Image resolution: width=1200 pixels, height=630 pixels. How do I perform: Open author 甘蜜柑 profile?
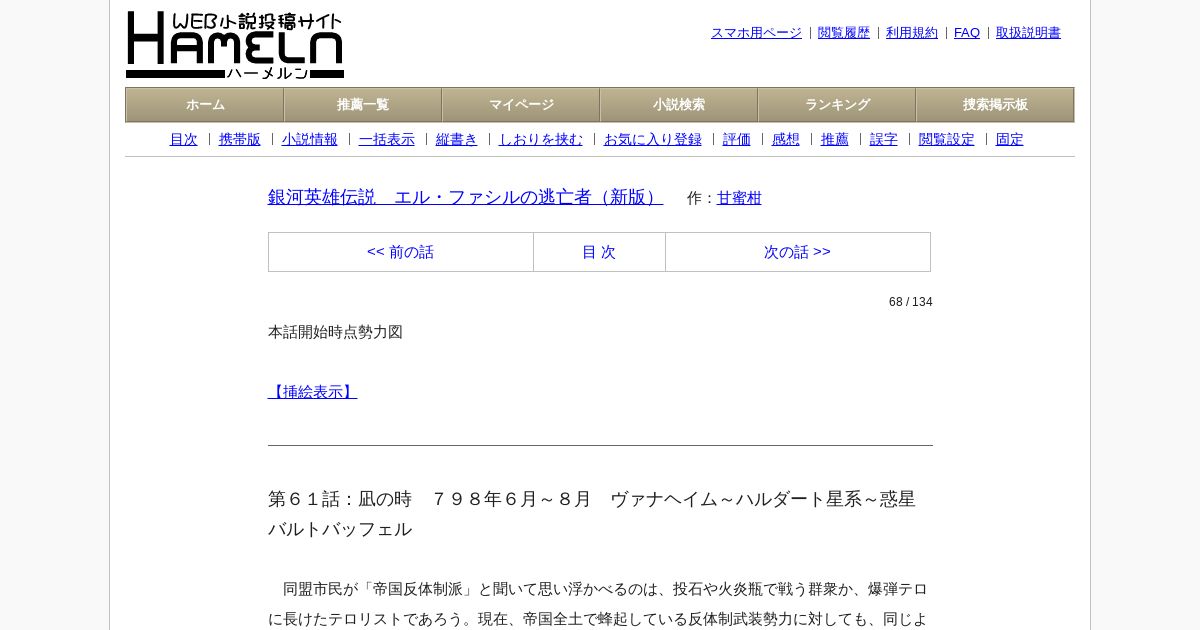pyautogui.click(x=739, y=198)
